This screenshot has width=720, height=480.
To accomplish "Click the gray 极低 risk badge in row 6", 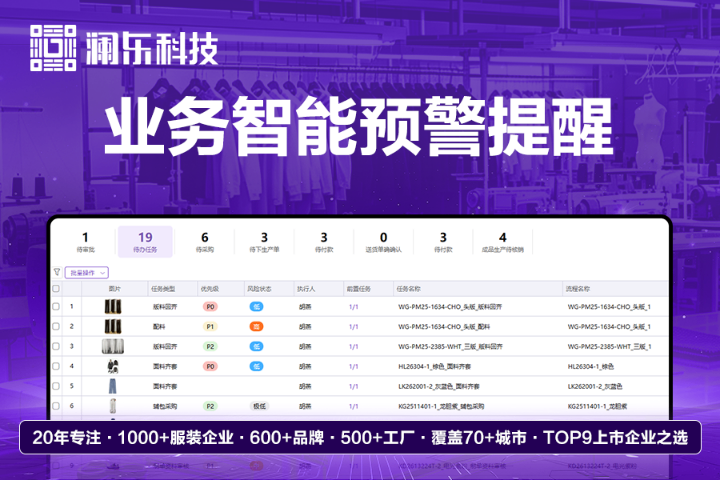I will pos(259,407).
